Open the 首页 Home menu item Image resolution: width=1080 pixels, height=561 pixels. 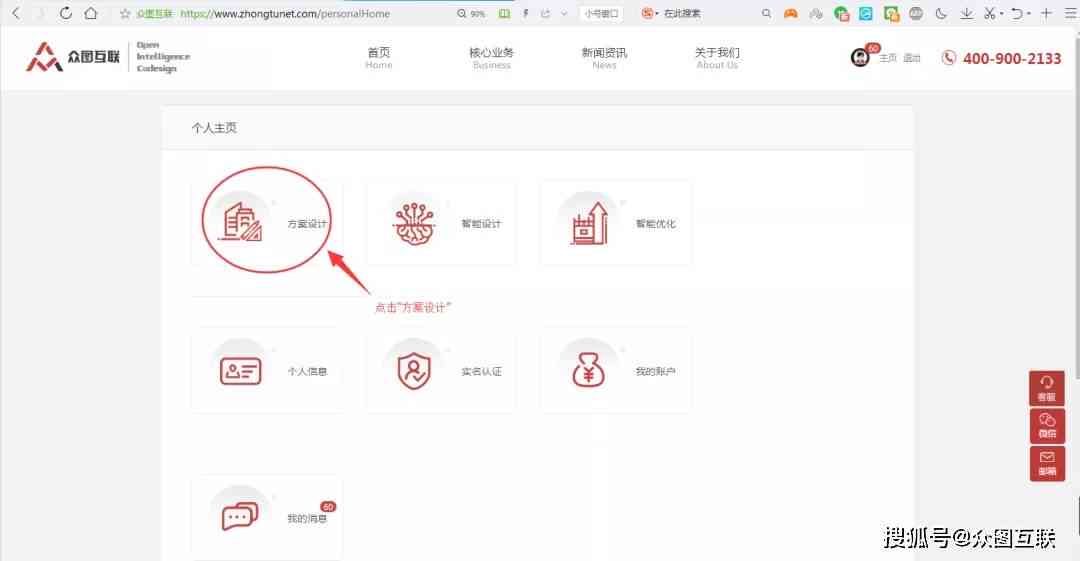point(379,58)
